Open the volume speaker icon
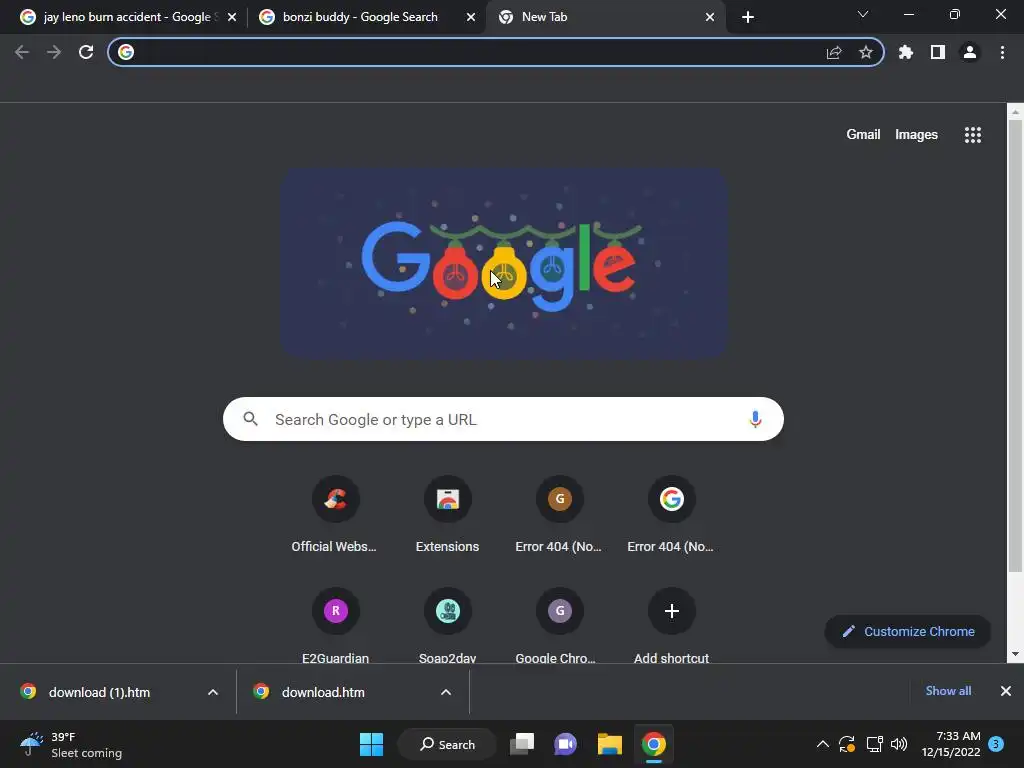 coord(899,744)
